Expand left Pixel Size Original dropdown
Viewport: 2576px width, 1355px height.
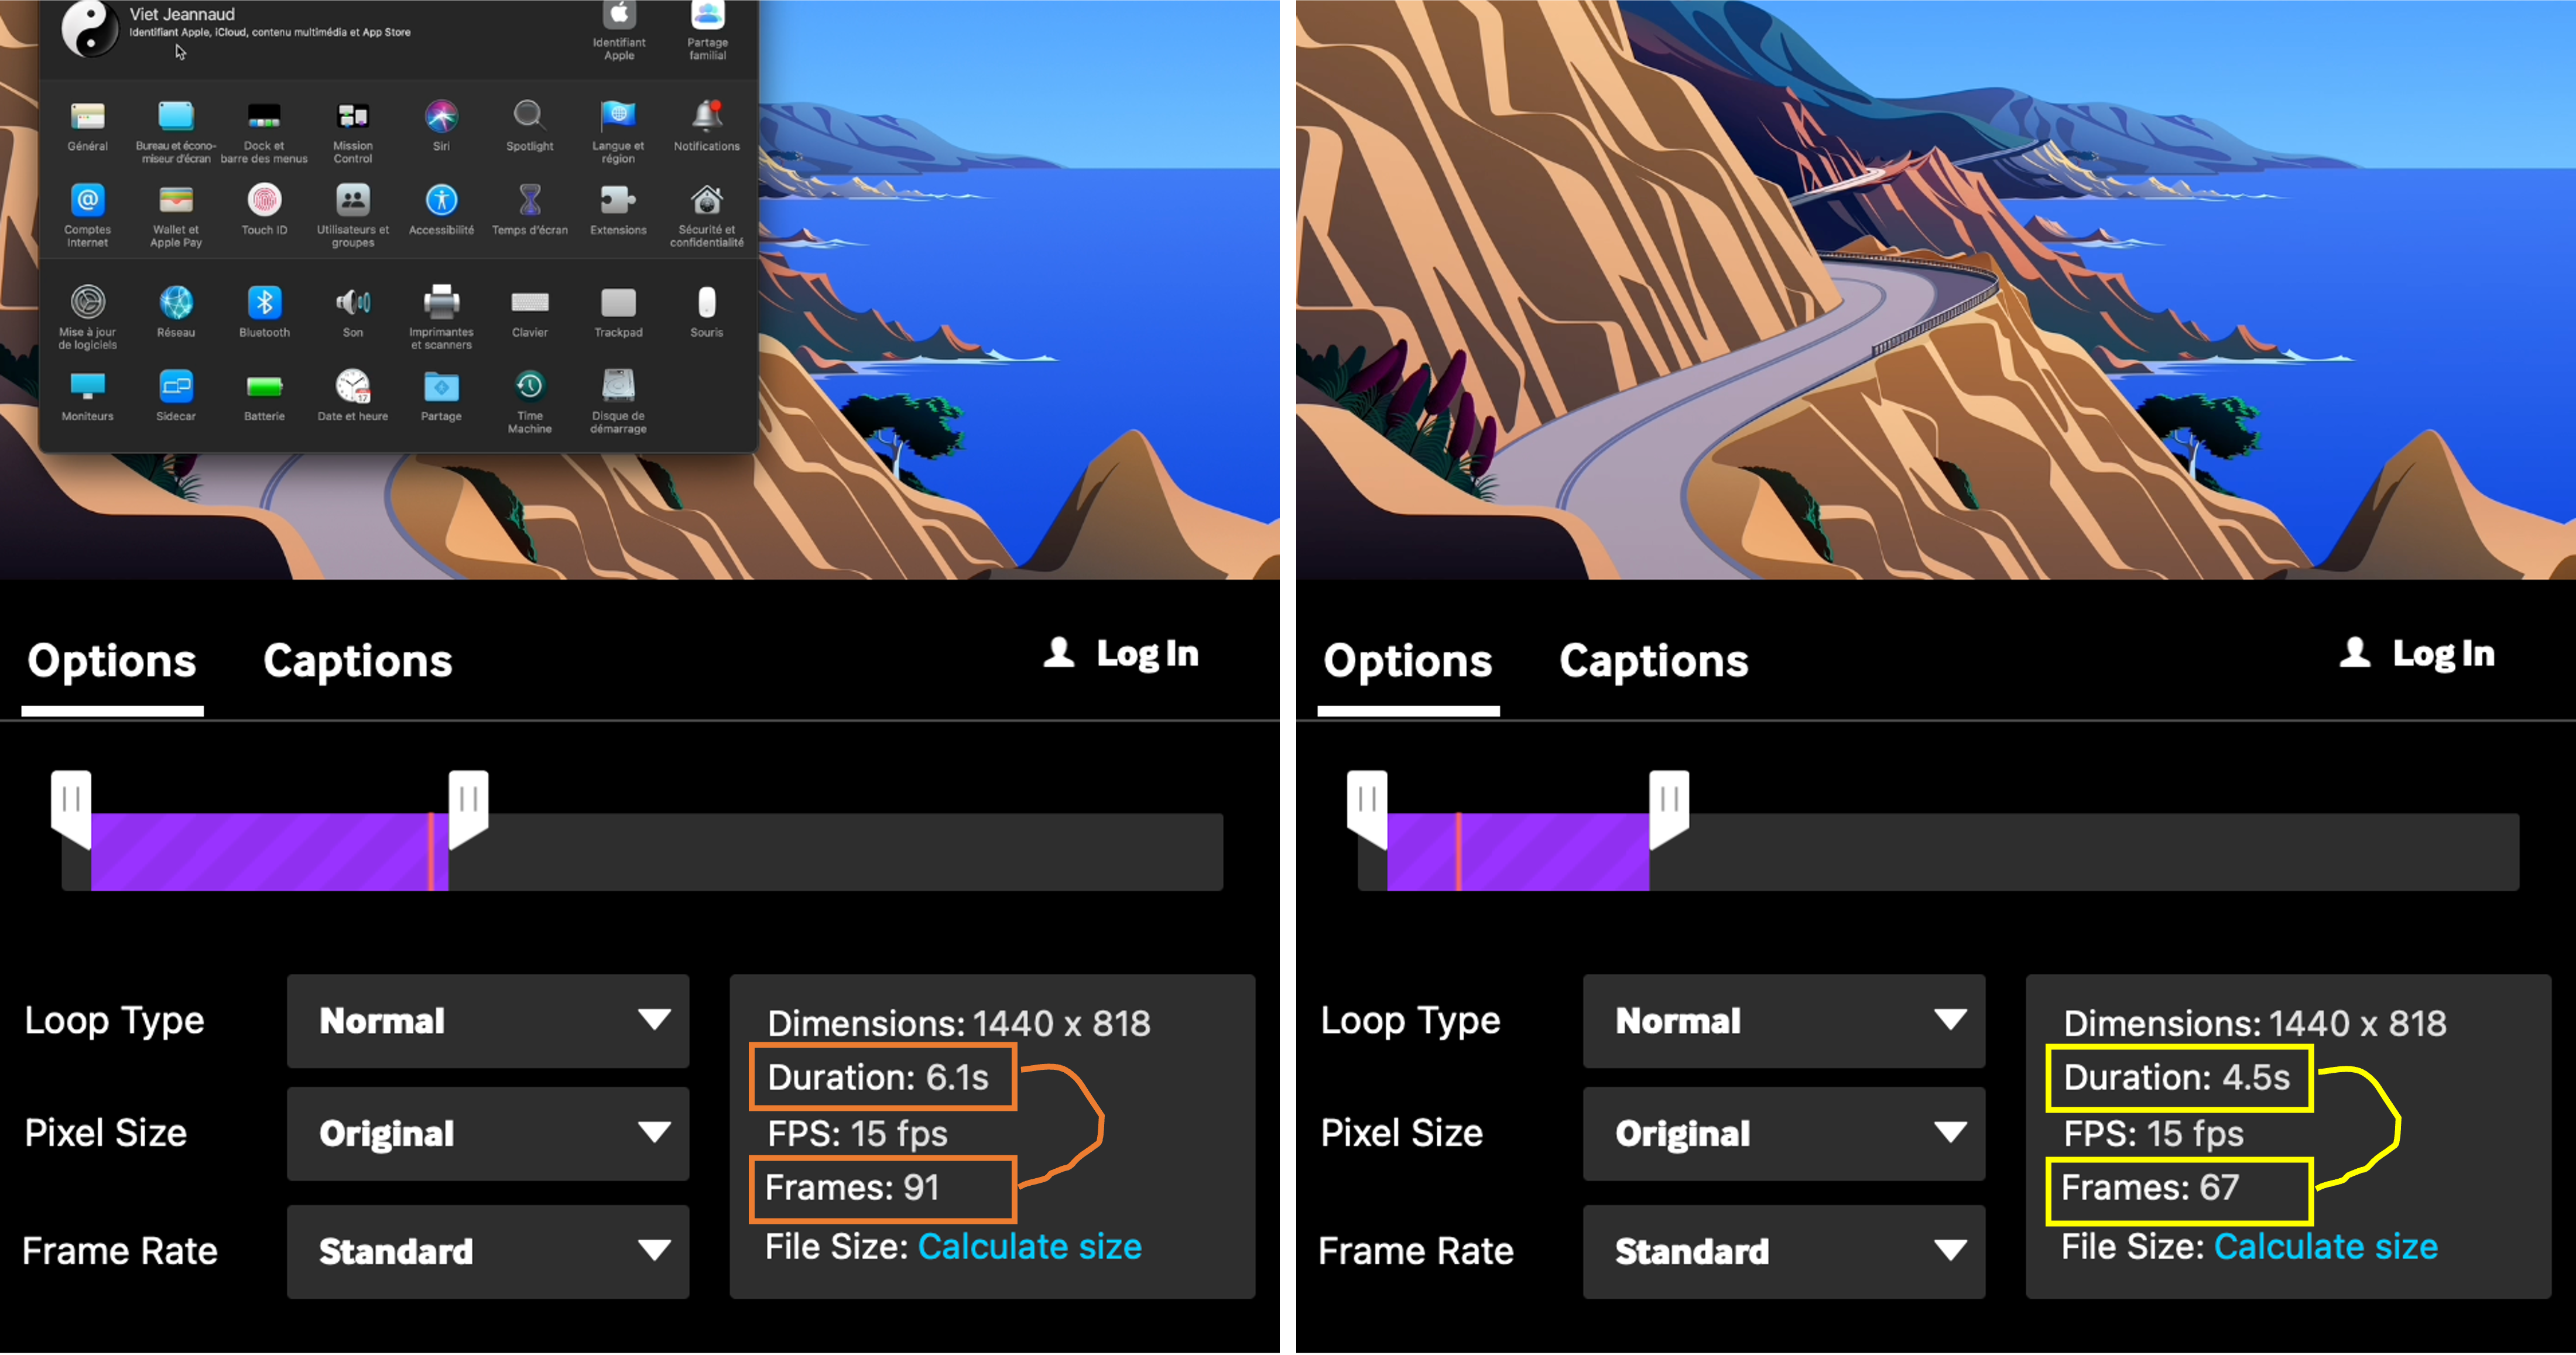[488, 1133]
